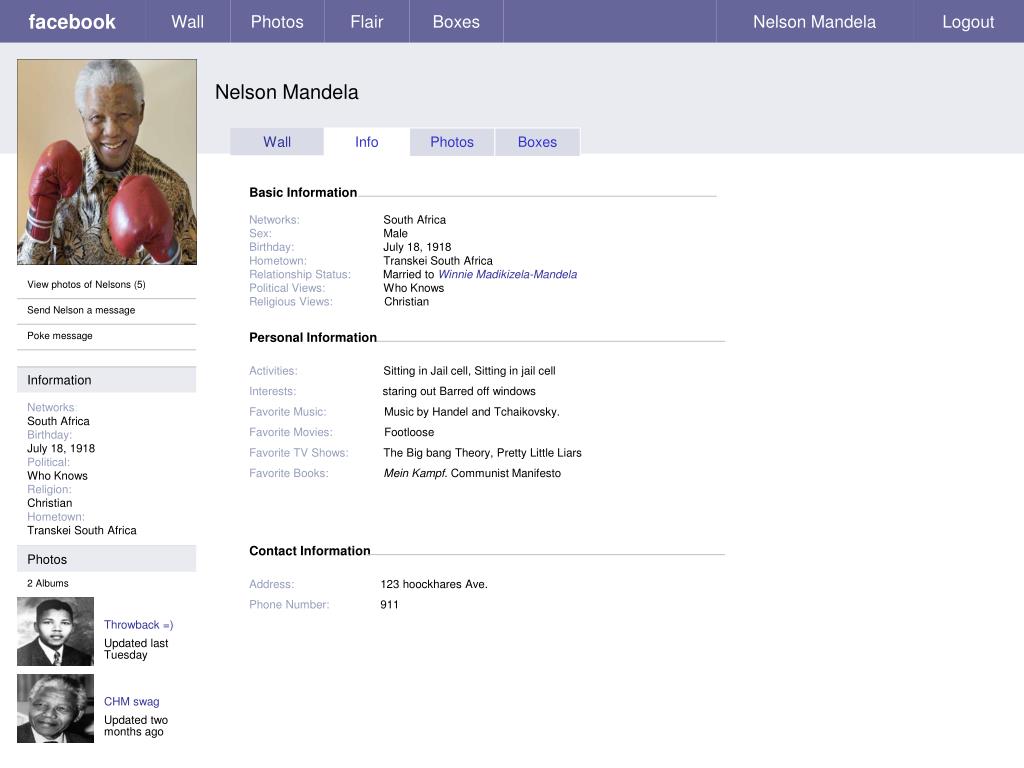Click 'Male' value in Basic Information
Screen dimensions: 1024x768
395,233
